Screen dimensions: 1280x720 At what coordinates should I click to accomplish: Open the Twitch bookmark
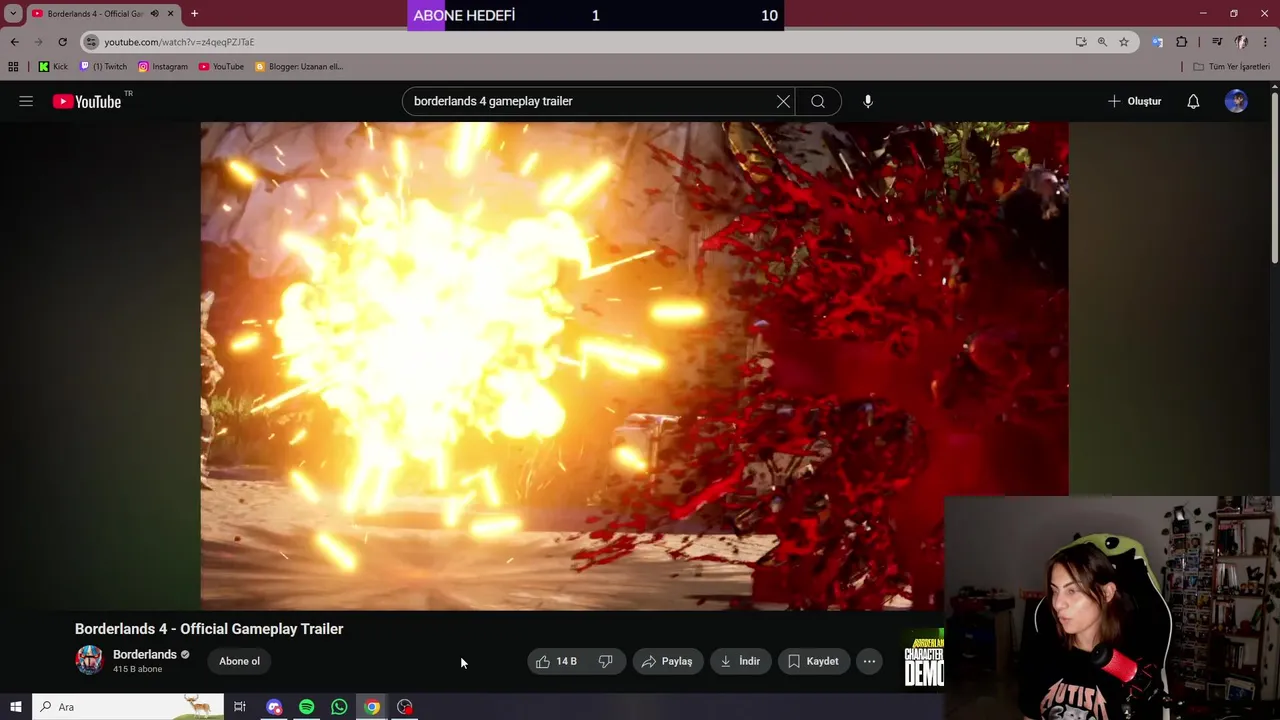click(103, 67)
